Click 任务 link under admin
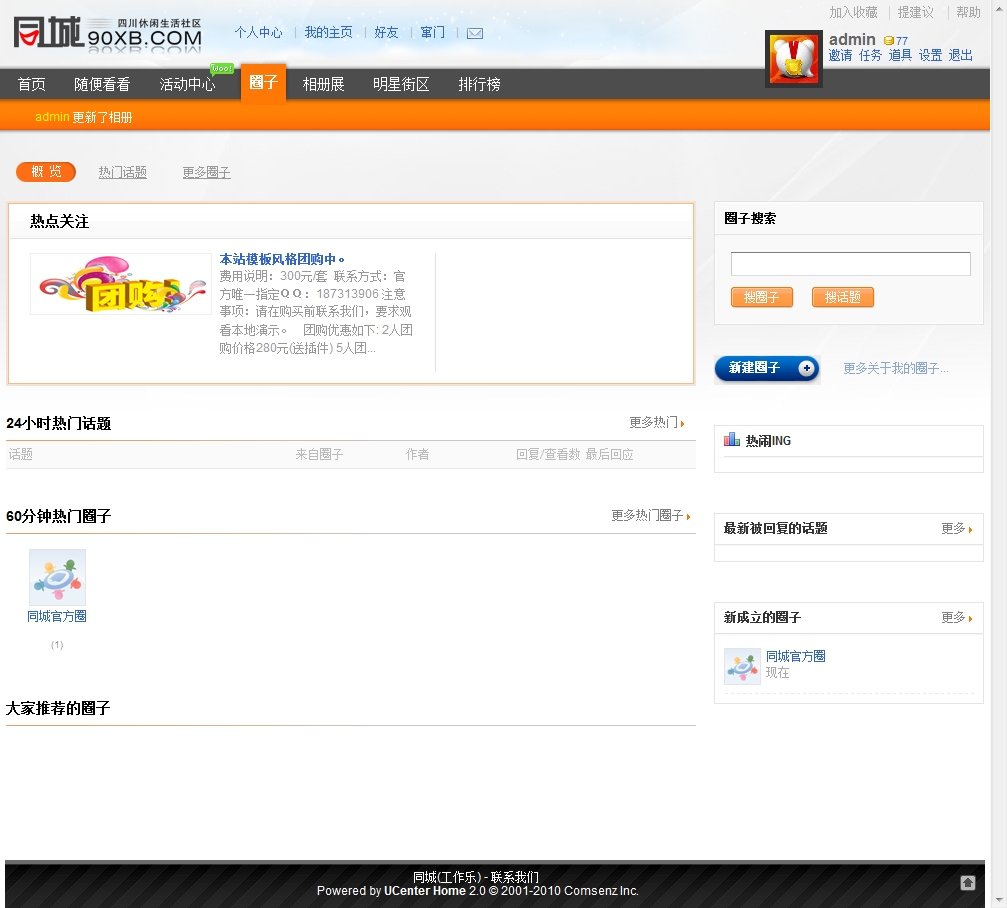The width and height of the screenshot is (1007, 908). pos(870,55)
